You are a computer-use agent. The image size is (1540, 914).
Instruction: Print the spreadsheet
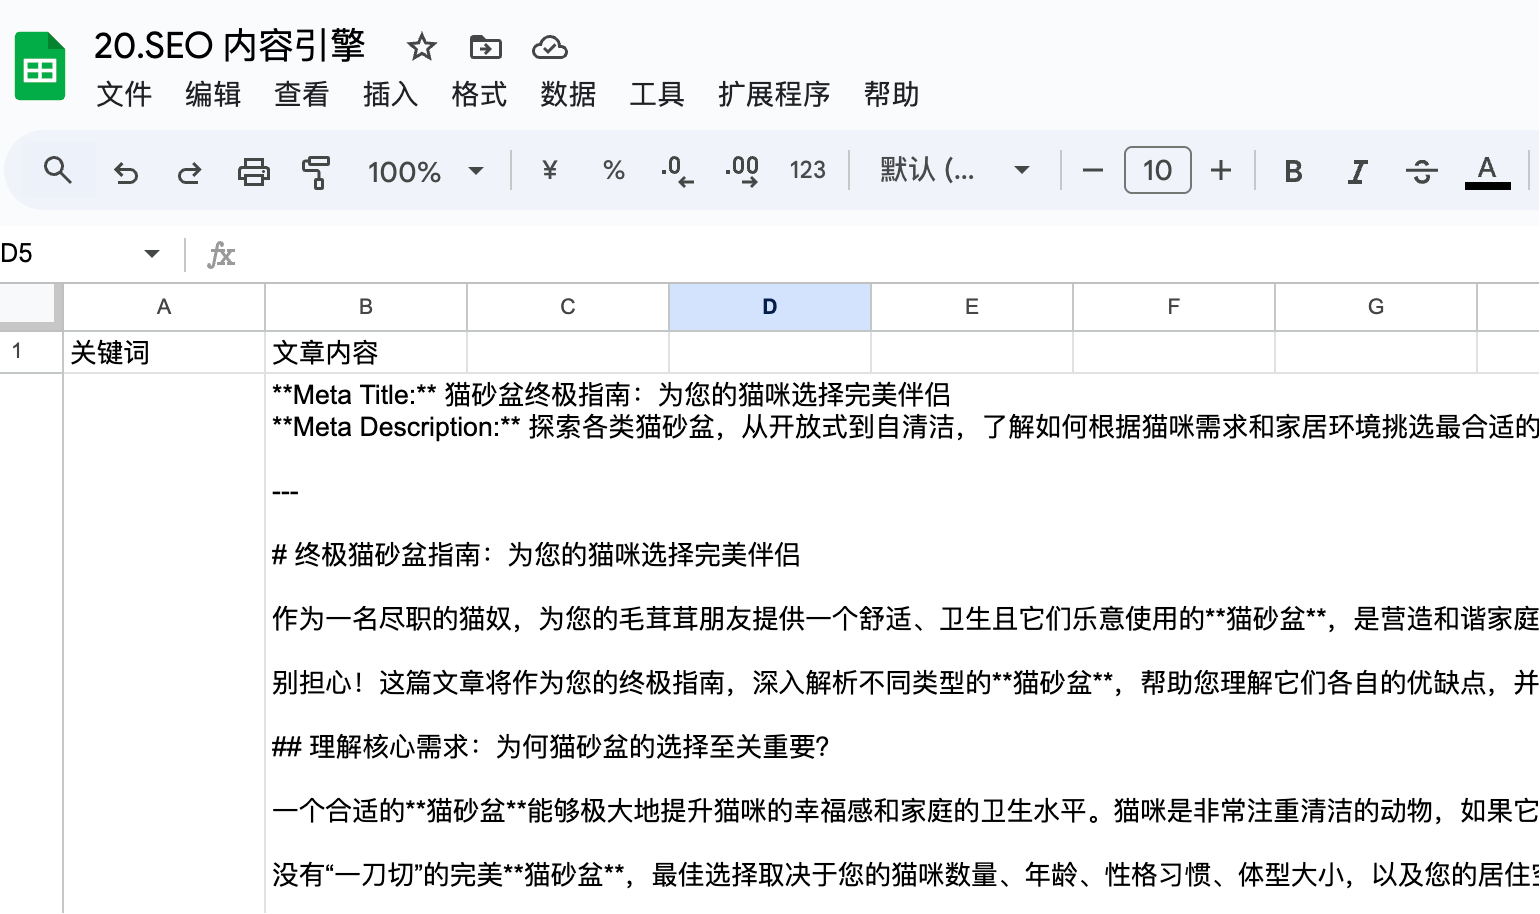253,172
